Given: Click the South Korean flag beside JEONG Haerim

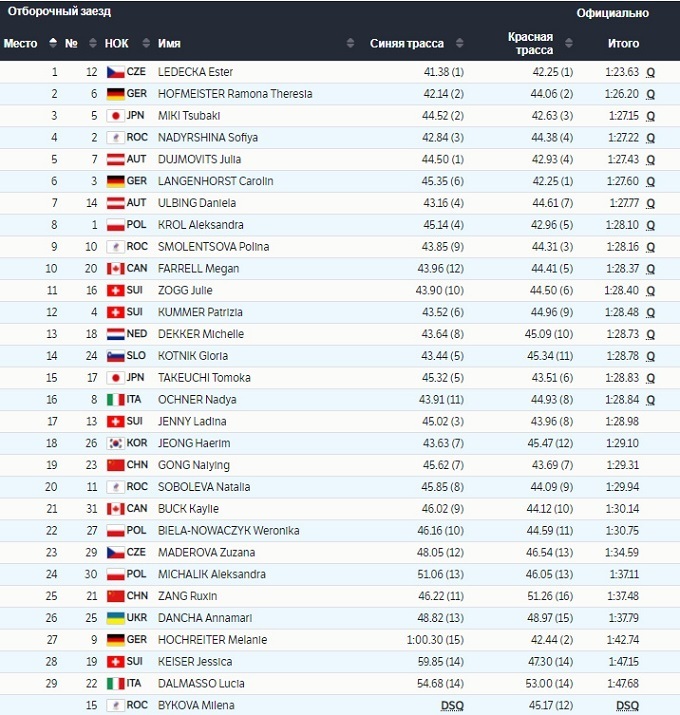Looking at the screenshot, I should [x=115, y=443].
